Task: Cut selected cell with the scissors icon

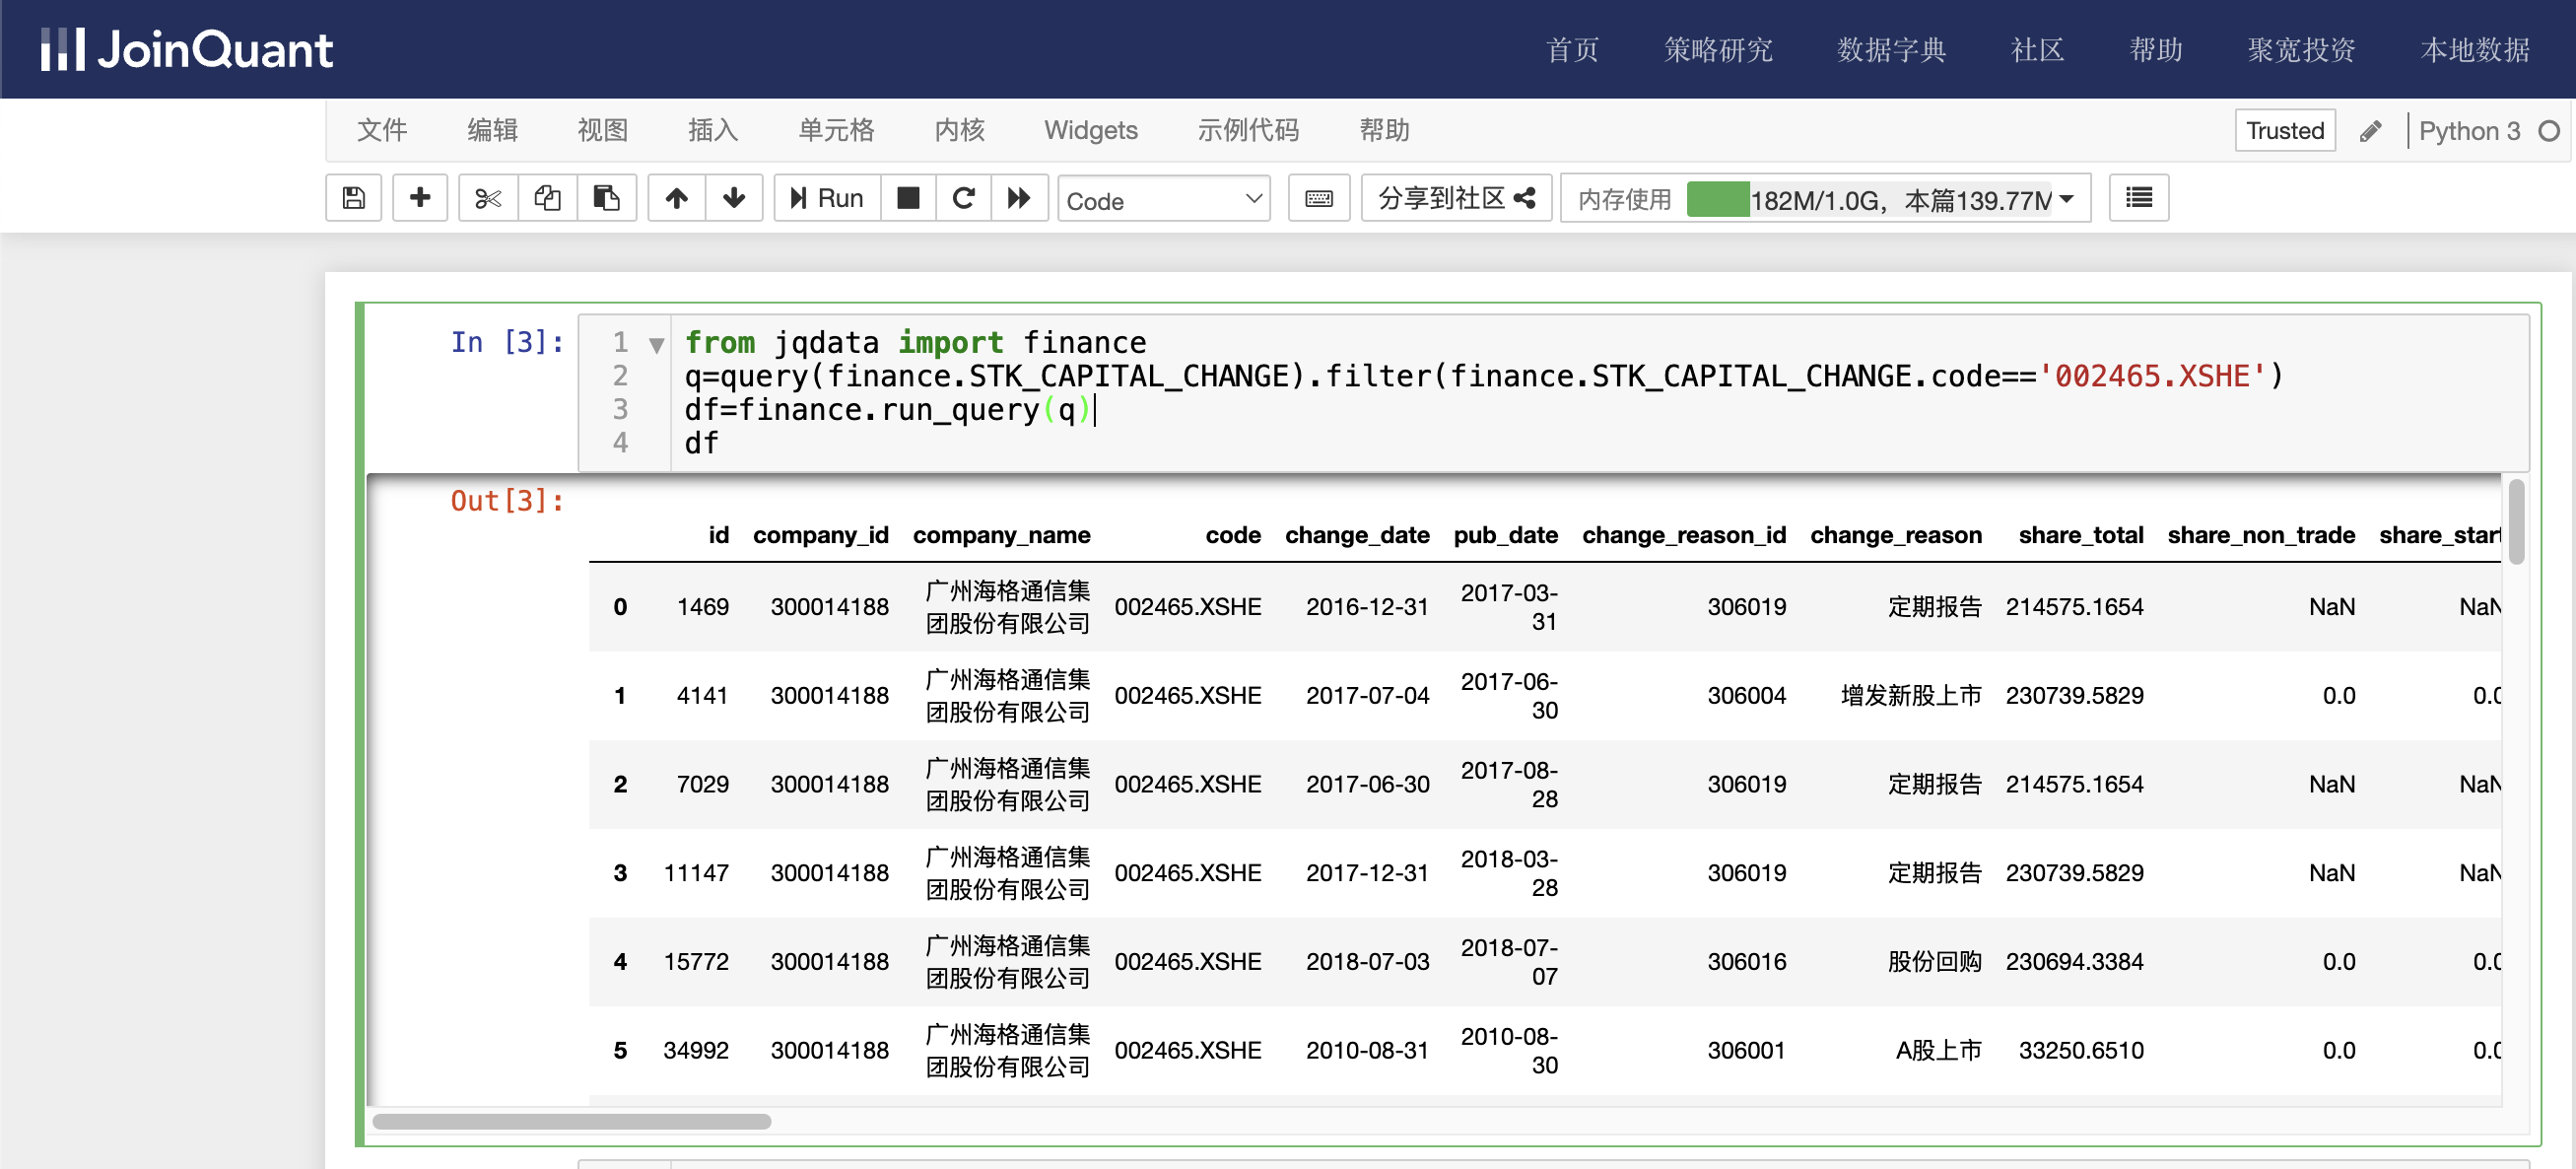Action: coord(488,198)
